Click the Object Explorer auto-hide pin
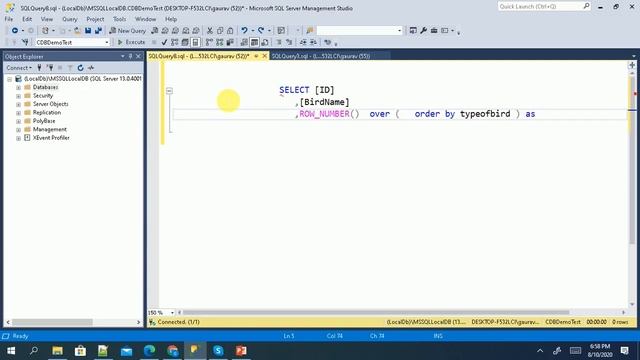 pos(131,56)
